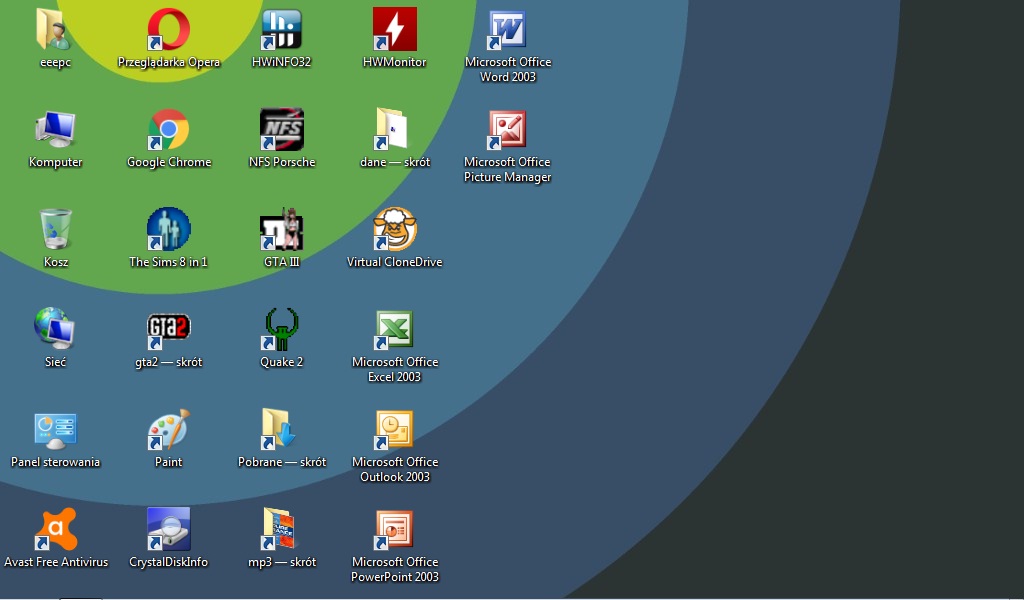Click the gta2 — skrót shortcut
1024x600 pixels.
[x=168, y=330]
